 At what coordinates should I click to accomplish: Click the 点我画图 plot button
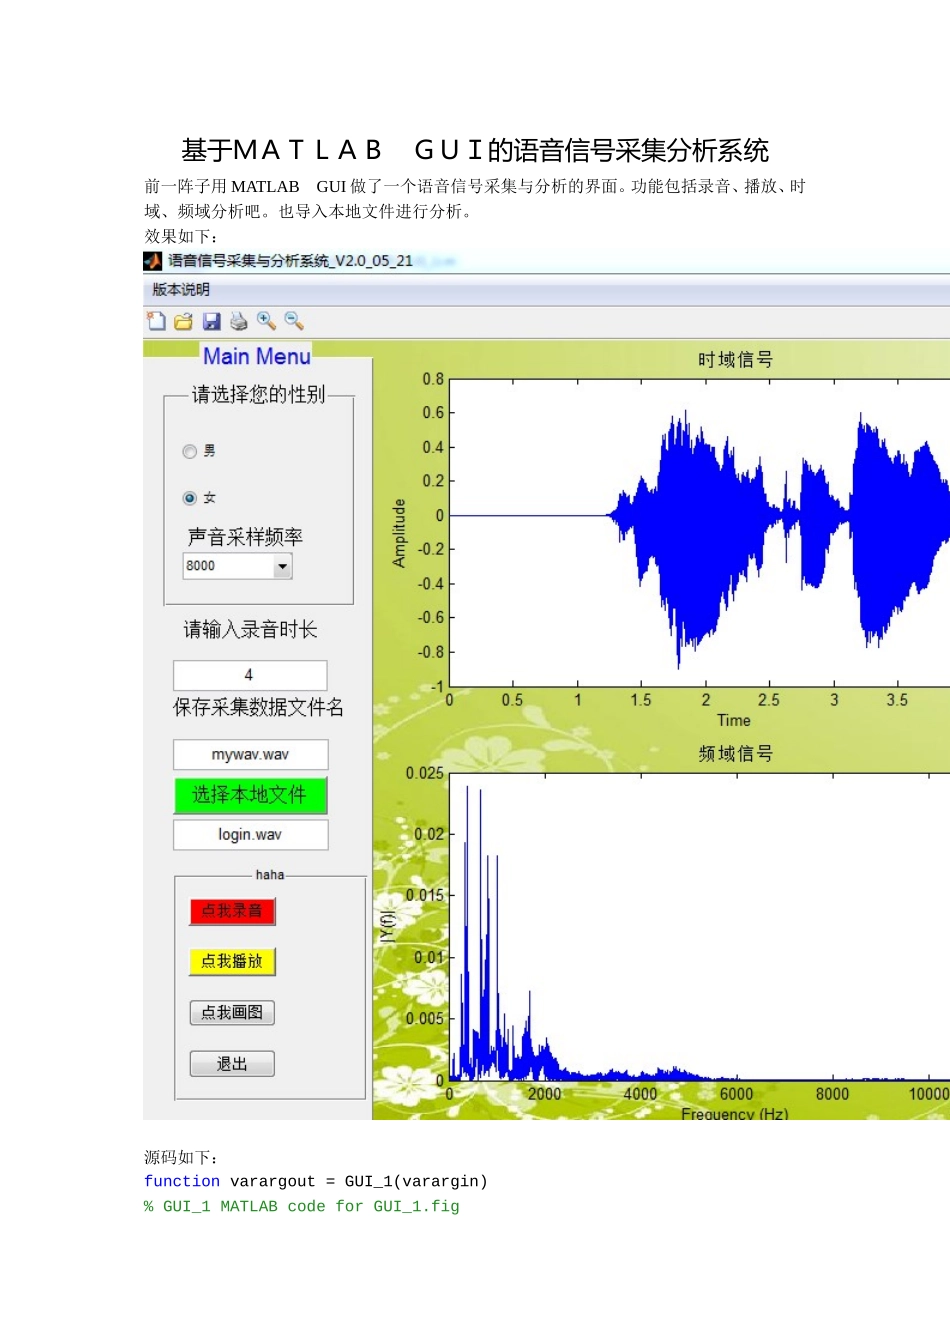coord(232,1013)
